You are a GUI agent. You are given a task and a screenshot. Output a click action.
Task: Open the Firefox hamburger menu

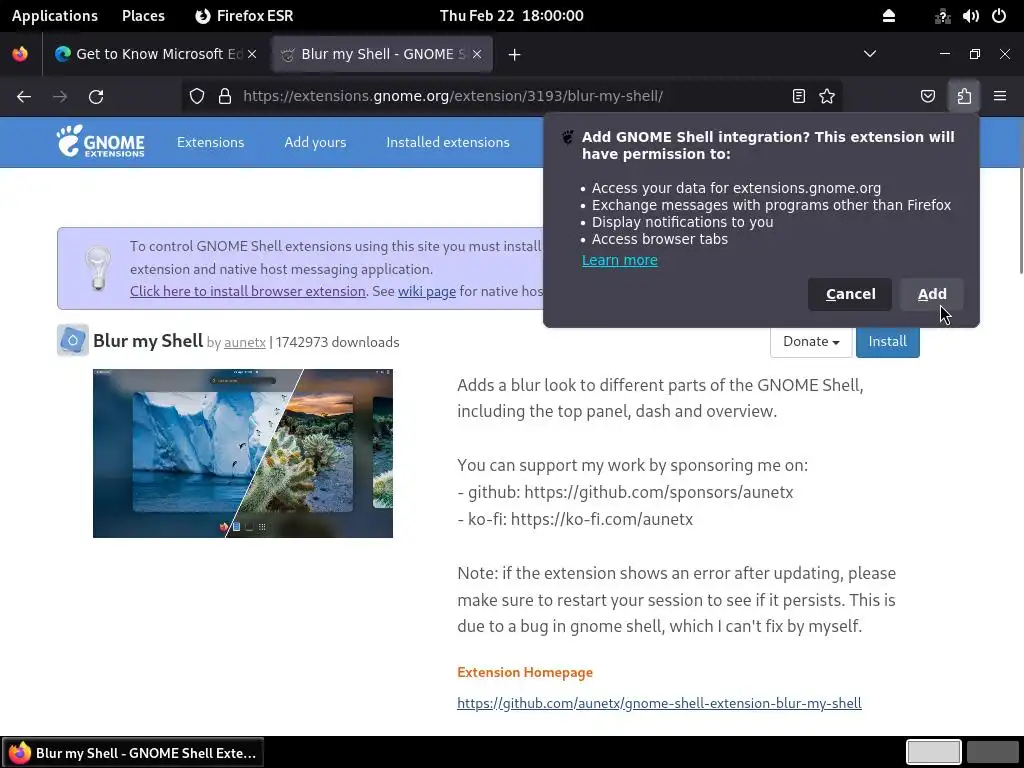click(x=999, y=97)
